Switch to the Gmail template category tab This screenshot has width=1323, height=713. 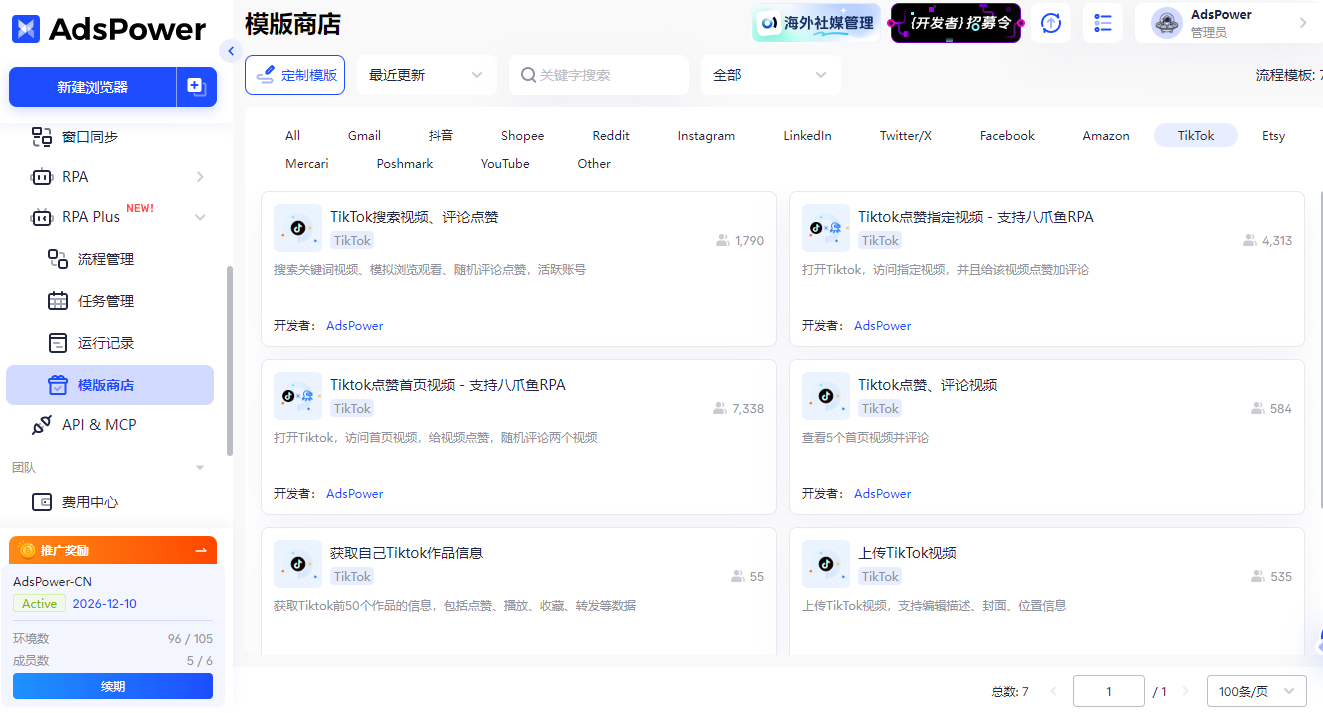pyautogui.click(x=364, y=135)
